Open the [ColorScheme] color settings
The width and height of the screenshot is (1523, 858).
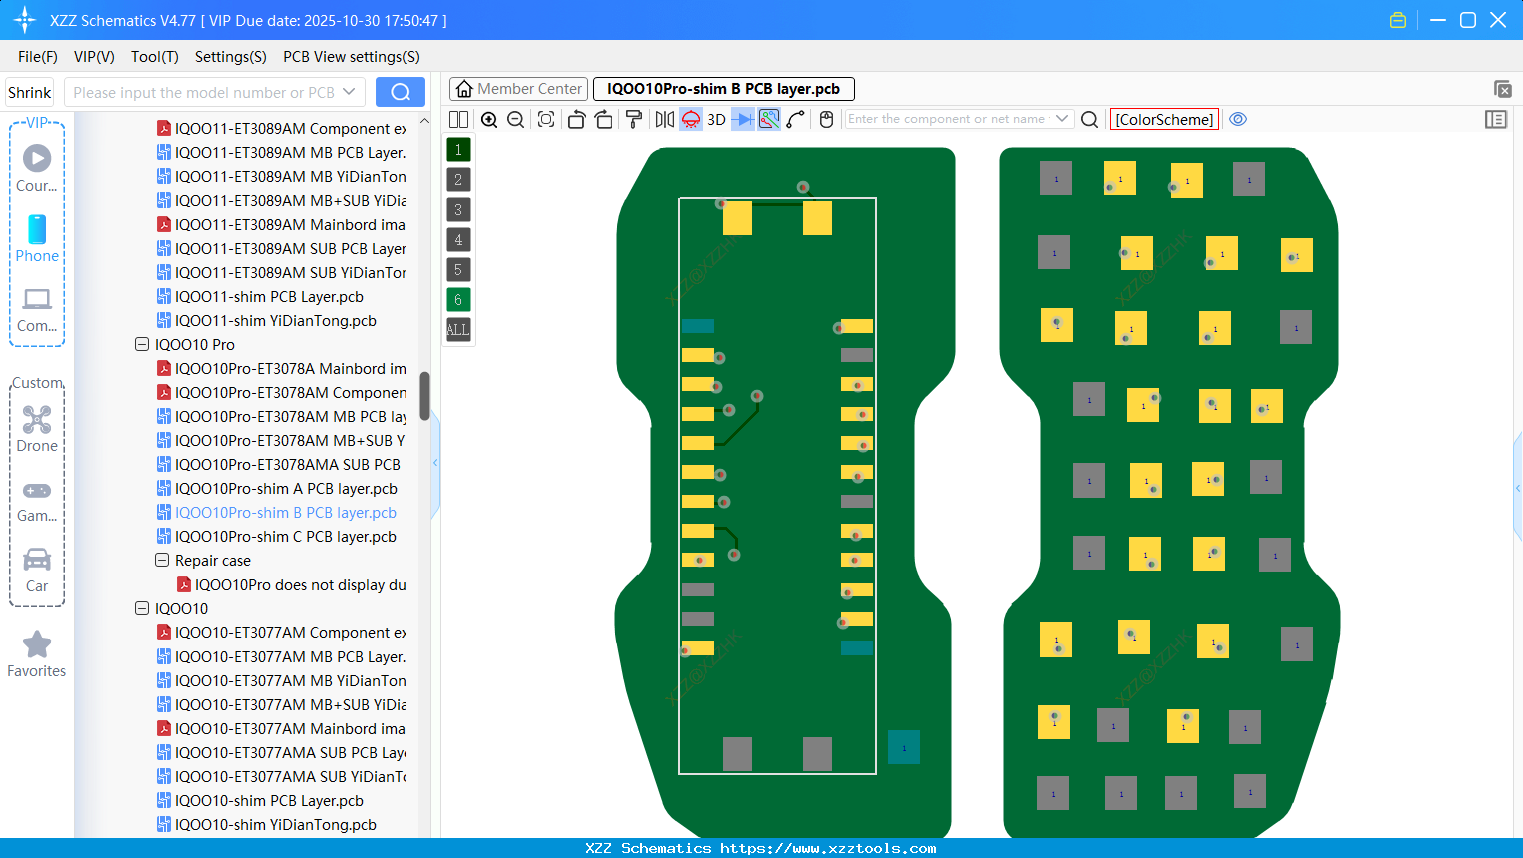1163,119
